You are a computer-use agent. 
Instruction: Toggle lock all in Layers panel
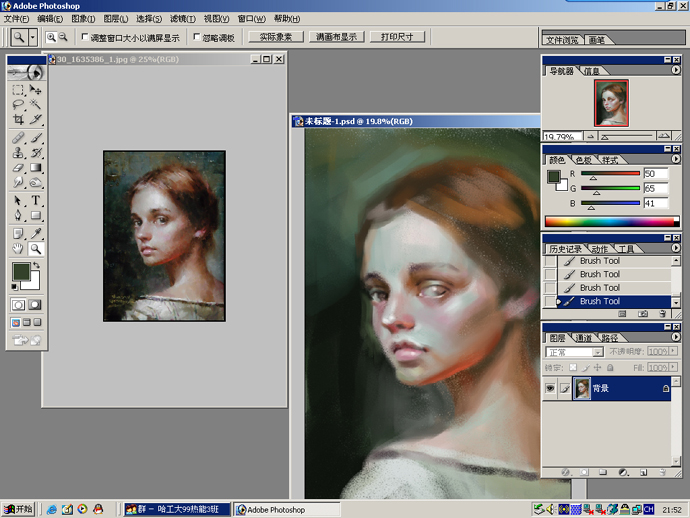610,367
